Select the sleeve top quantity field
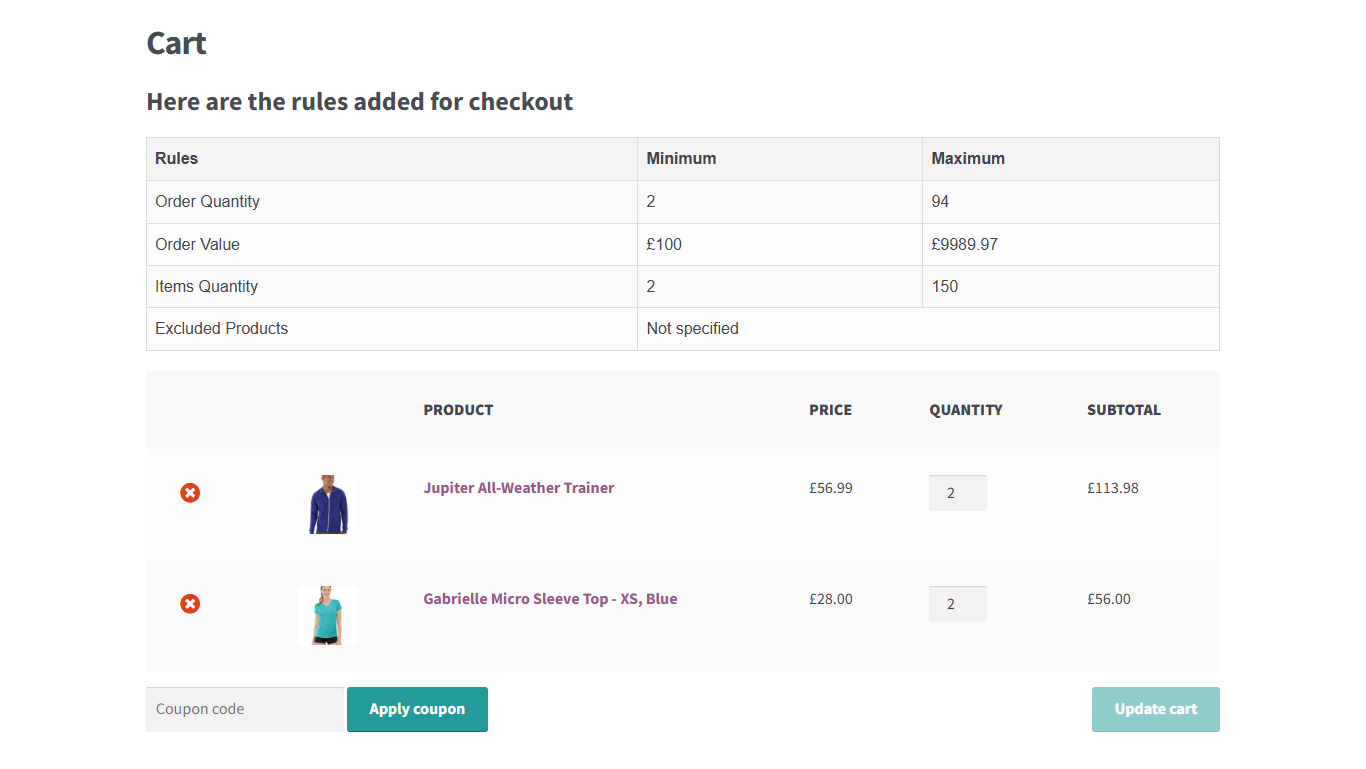The image size is (1366, 769). click(957, 603)
